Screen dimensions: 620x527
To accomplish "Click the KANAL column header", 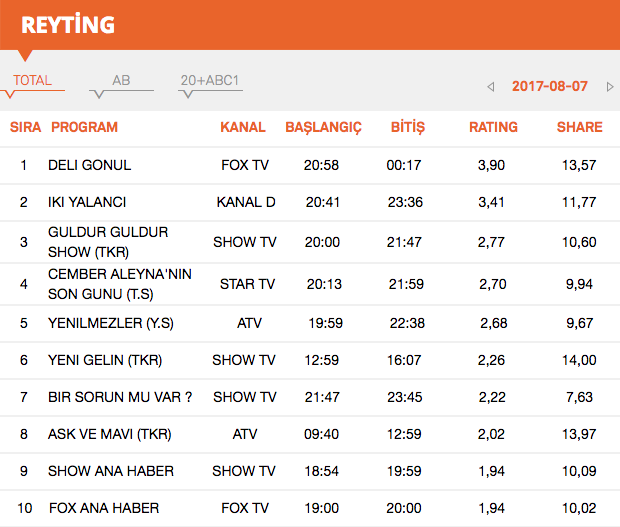I will [x=243, y=127].
